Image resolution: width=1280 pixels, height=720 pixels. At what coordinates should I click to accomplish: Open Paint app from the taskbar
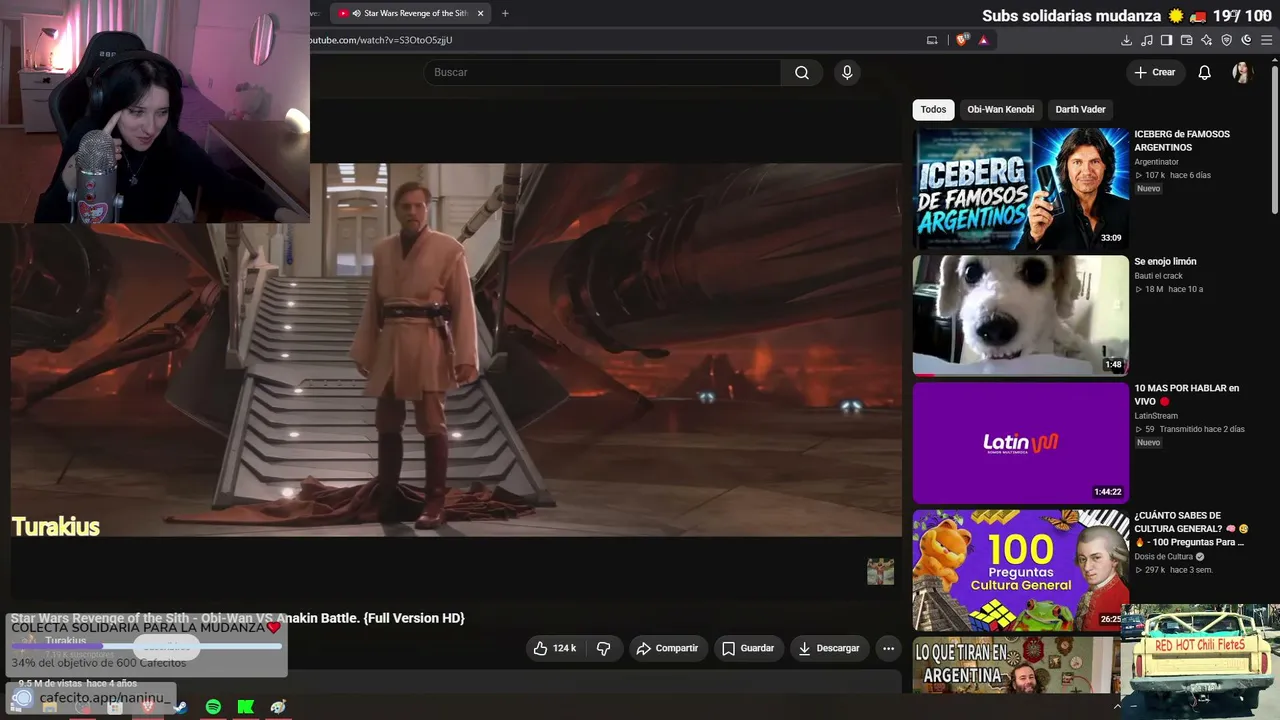[278, 707]
